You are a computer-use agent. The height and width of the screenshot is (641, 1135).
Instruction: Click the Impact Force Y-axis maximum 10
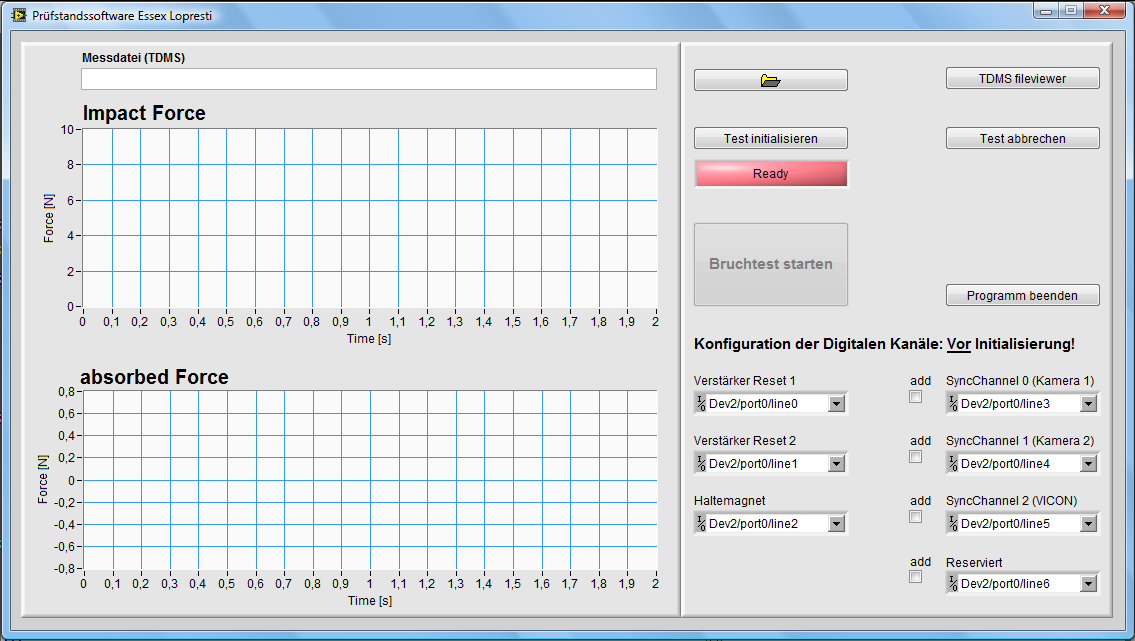pos(67,130)
